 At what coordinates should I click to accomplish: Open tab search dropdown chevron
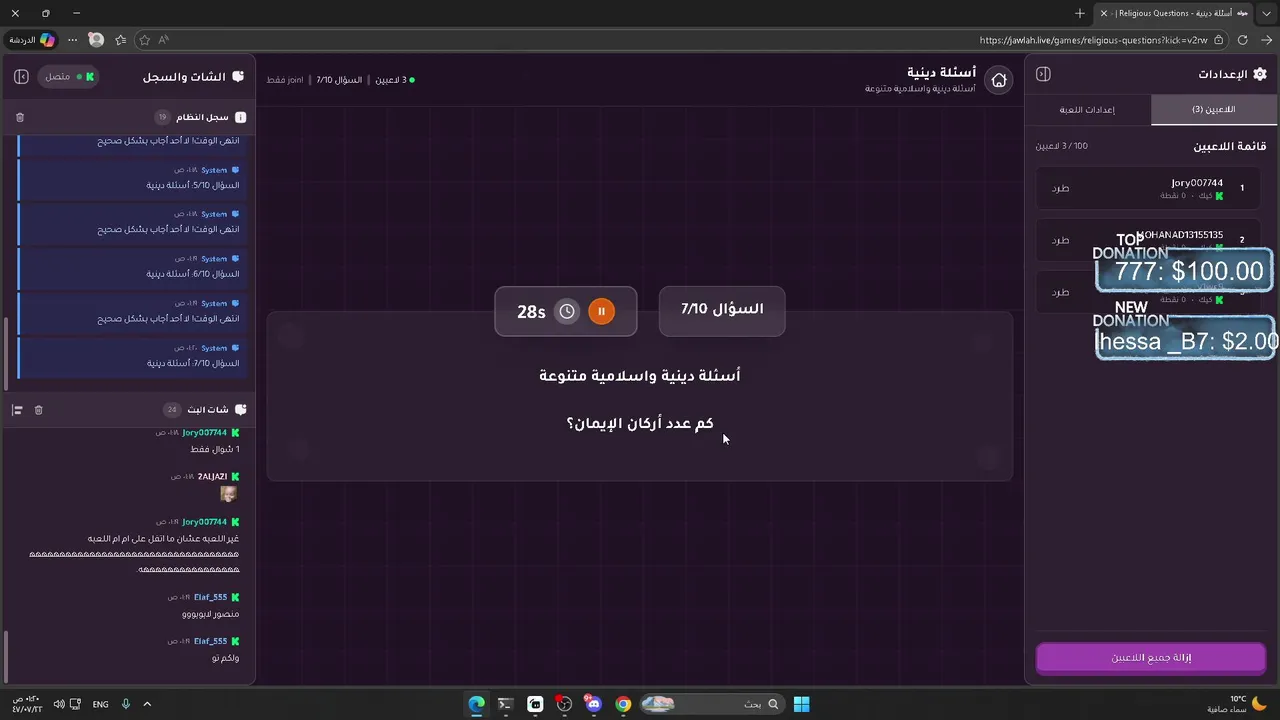click(1267, 13)
